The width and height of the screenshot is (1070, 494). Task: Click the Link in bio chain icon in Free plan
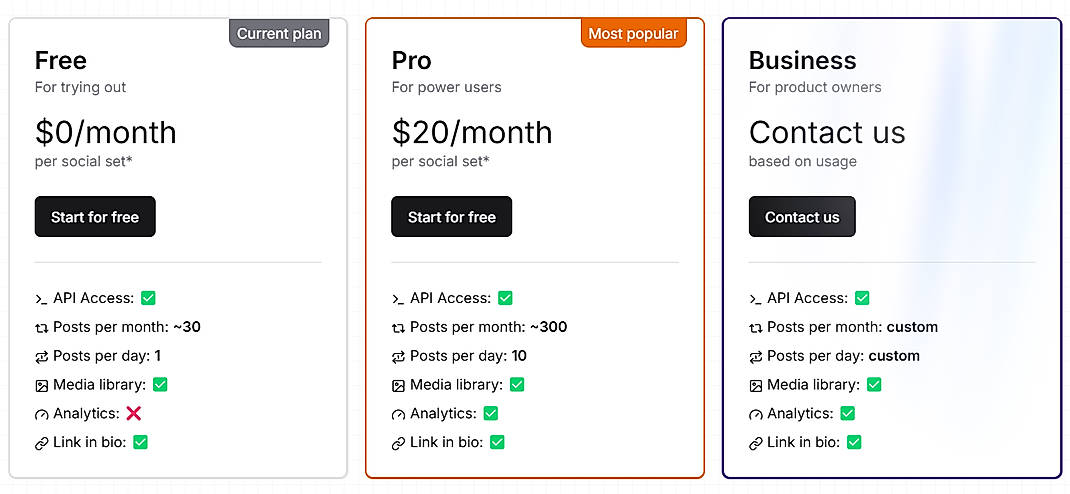(x=41, y=443)
